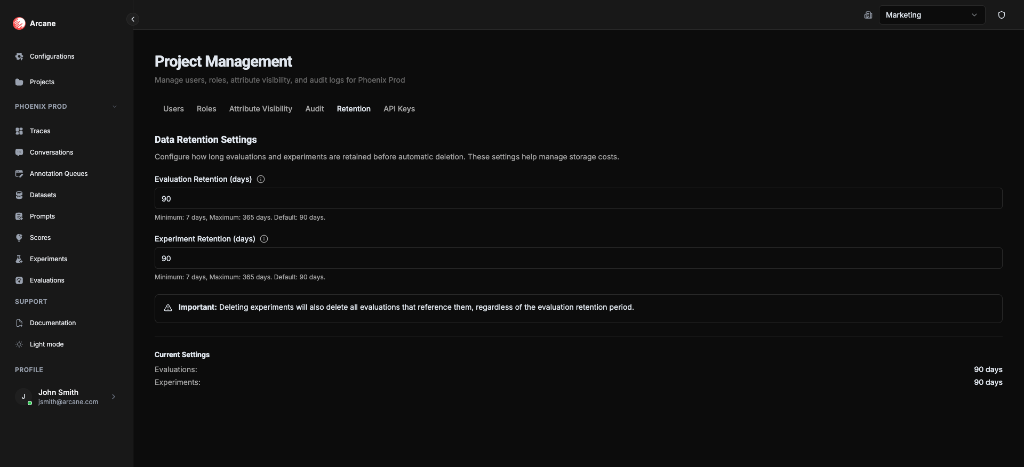Click the PHOENIX PROD section label
Image resolution: width=1024 pixels, height=467 pixels.
pos(40,107)
